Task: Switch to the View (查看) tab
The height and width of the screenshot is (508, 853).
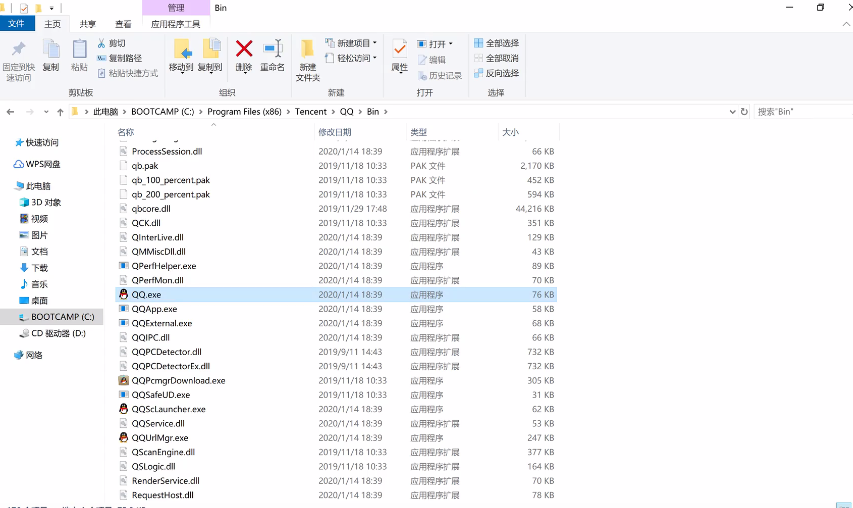Action: [123, 24]
